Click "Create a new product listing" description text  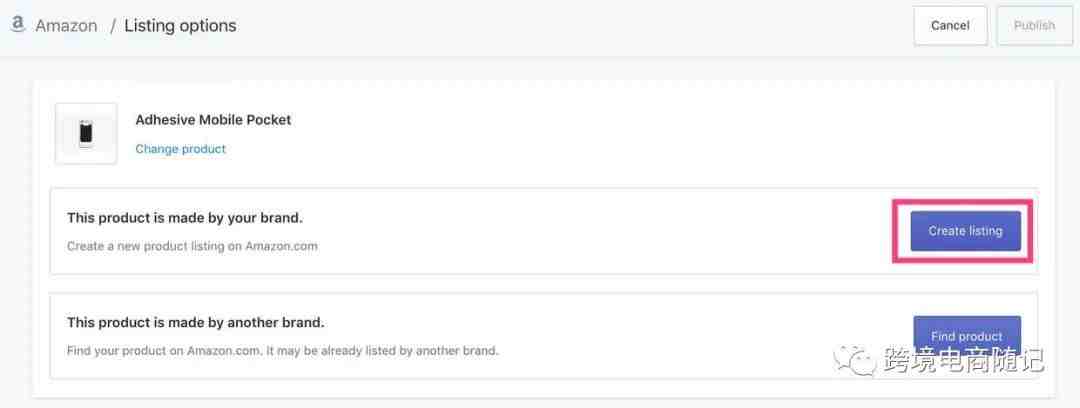pos(192,245)
